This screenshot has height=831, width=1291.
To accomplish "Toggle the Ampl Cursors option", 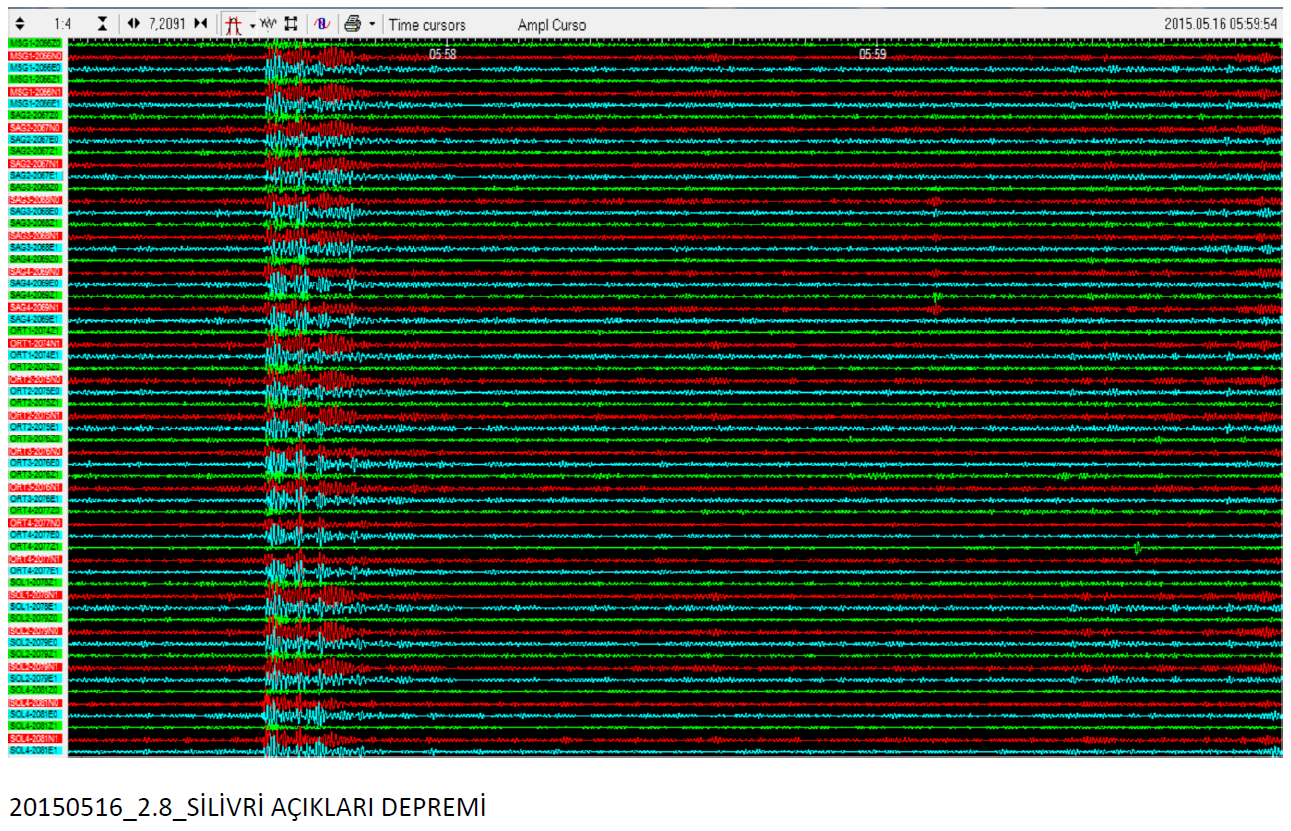I will 552,25.
